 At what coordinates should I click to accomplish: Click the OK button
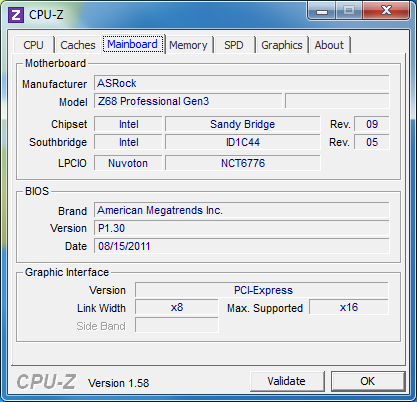[x=368, y=381]
